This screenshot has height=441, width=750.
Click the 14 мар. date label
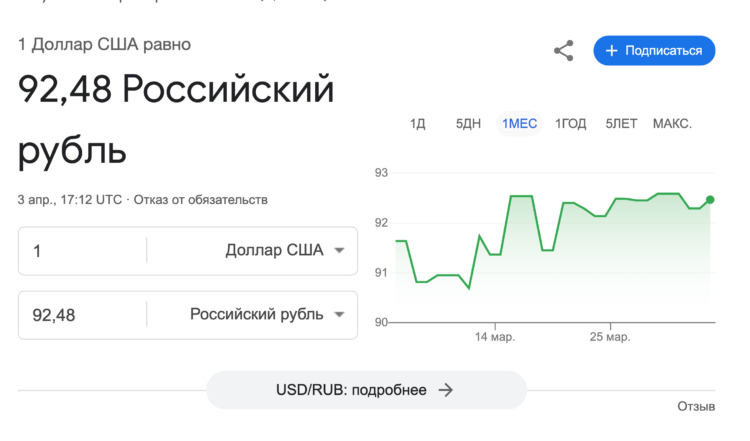coord(495,337)
